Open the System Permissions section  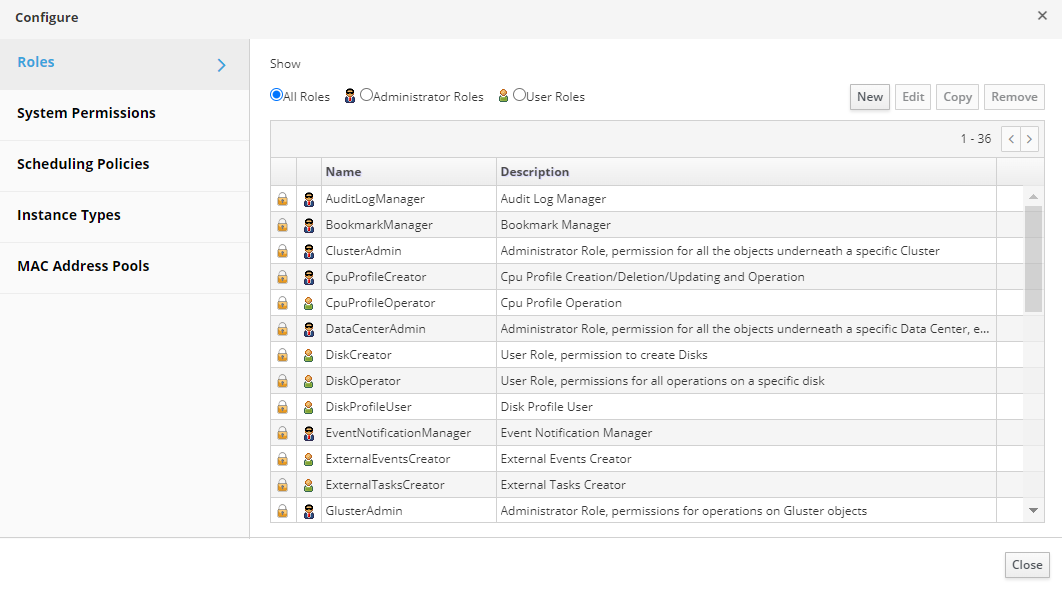coord(86,113)
